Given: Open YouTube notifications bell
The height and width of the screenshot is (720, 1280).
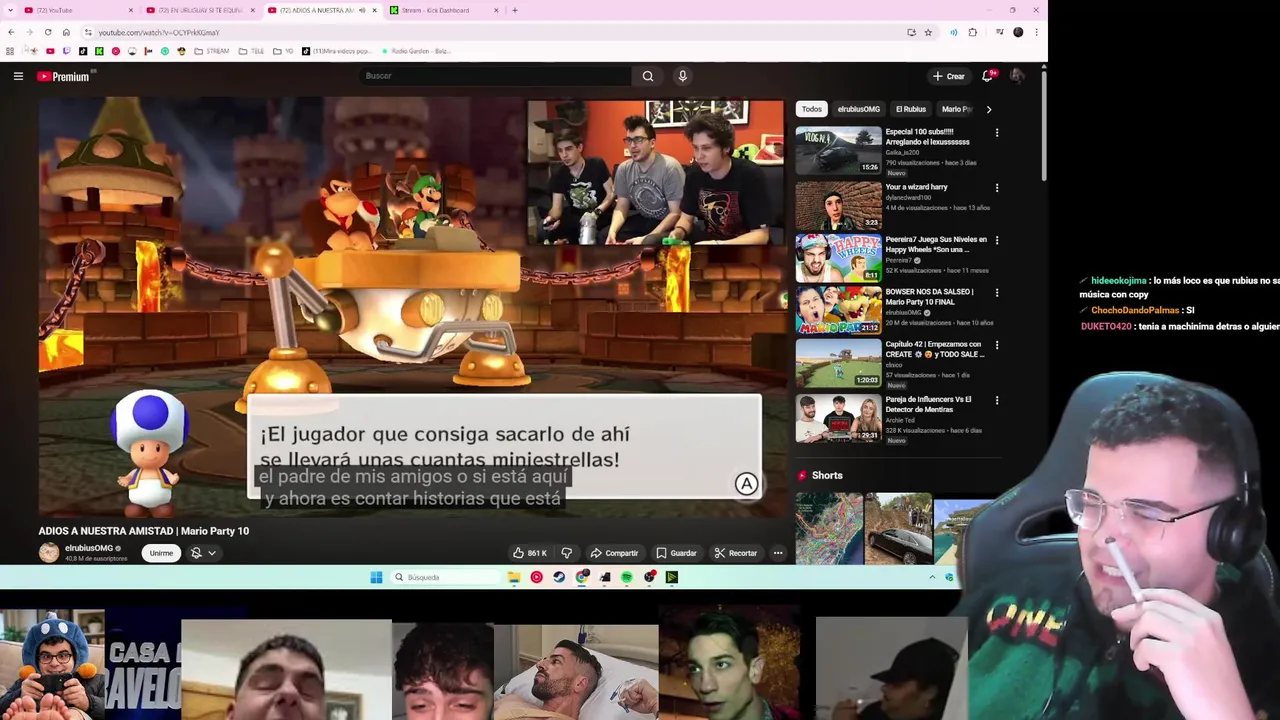Looking at the screenshot, I should click(x=988, y=76).
